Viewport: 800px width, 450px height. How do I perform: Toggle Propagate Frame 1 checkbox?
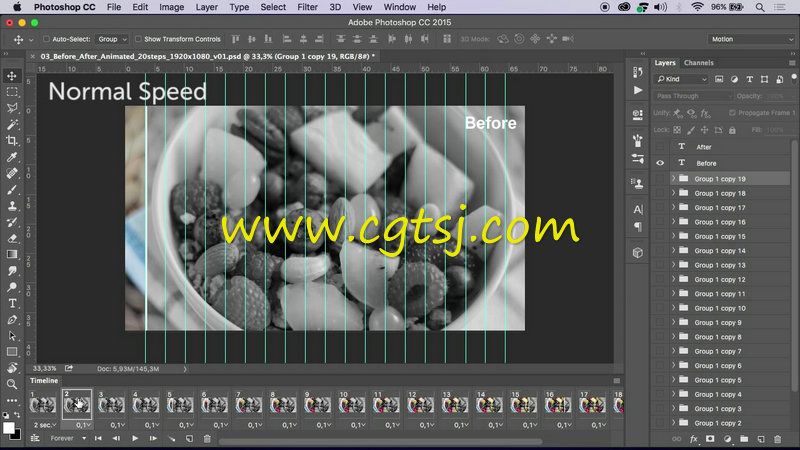732,113
